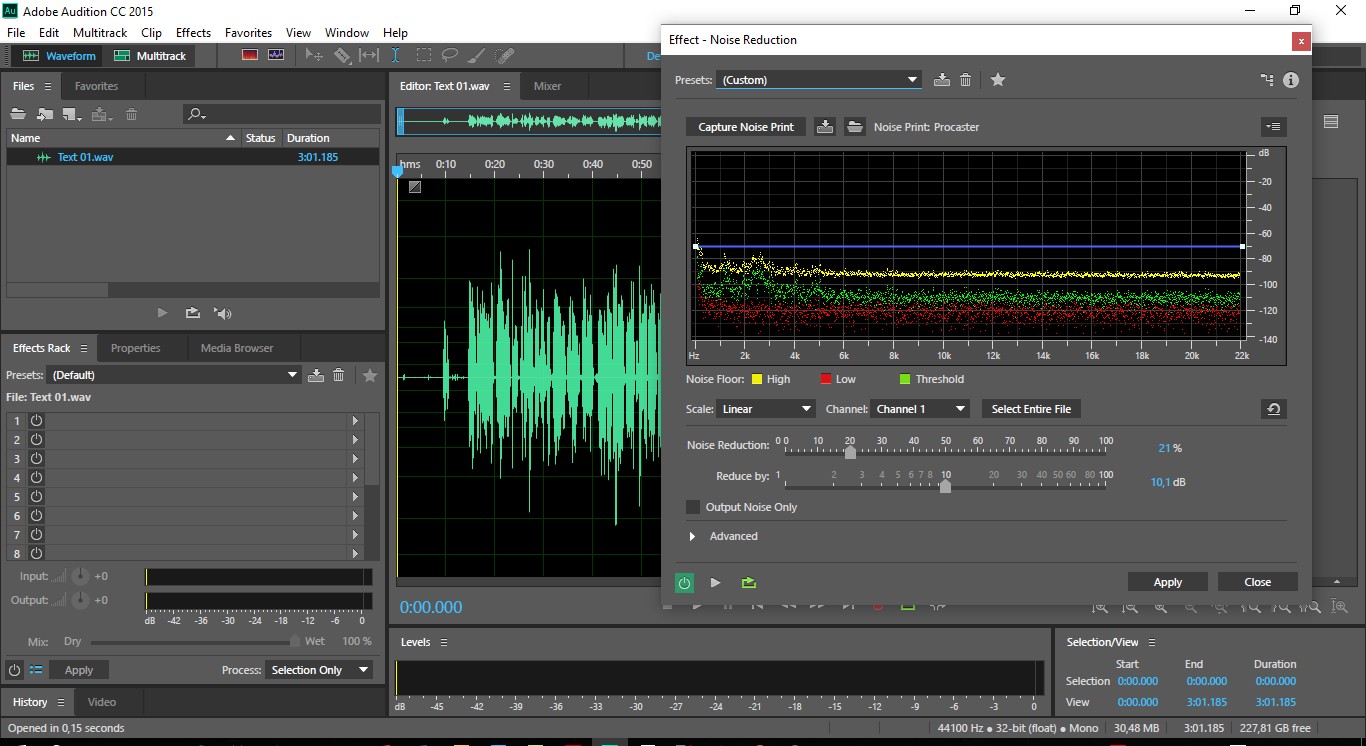Open the Presets (Custom) dropdown
The width and height of the screenshot is (1366, 746).
[x=818, y=80]
